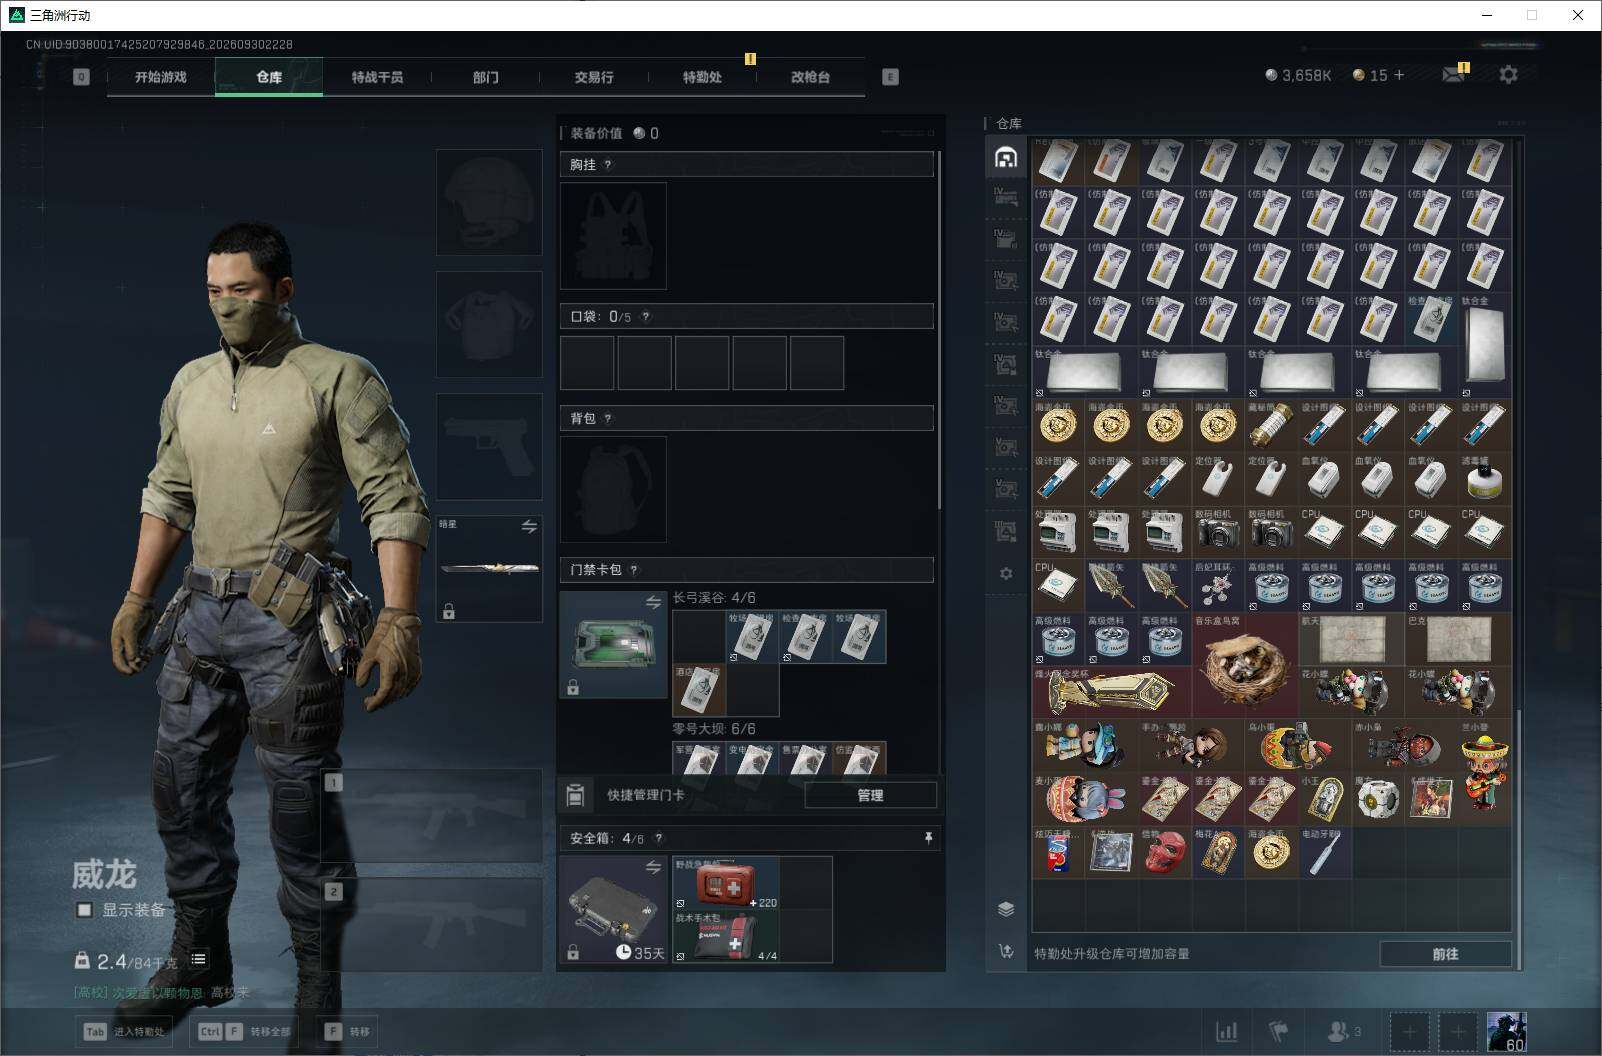Select the 野战急救箱 in the safe box

point(725,883)
